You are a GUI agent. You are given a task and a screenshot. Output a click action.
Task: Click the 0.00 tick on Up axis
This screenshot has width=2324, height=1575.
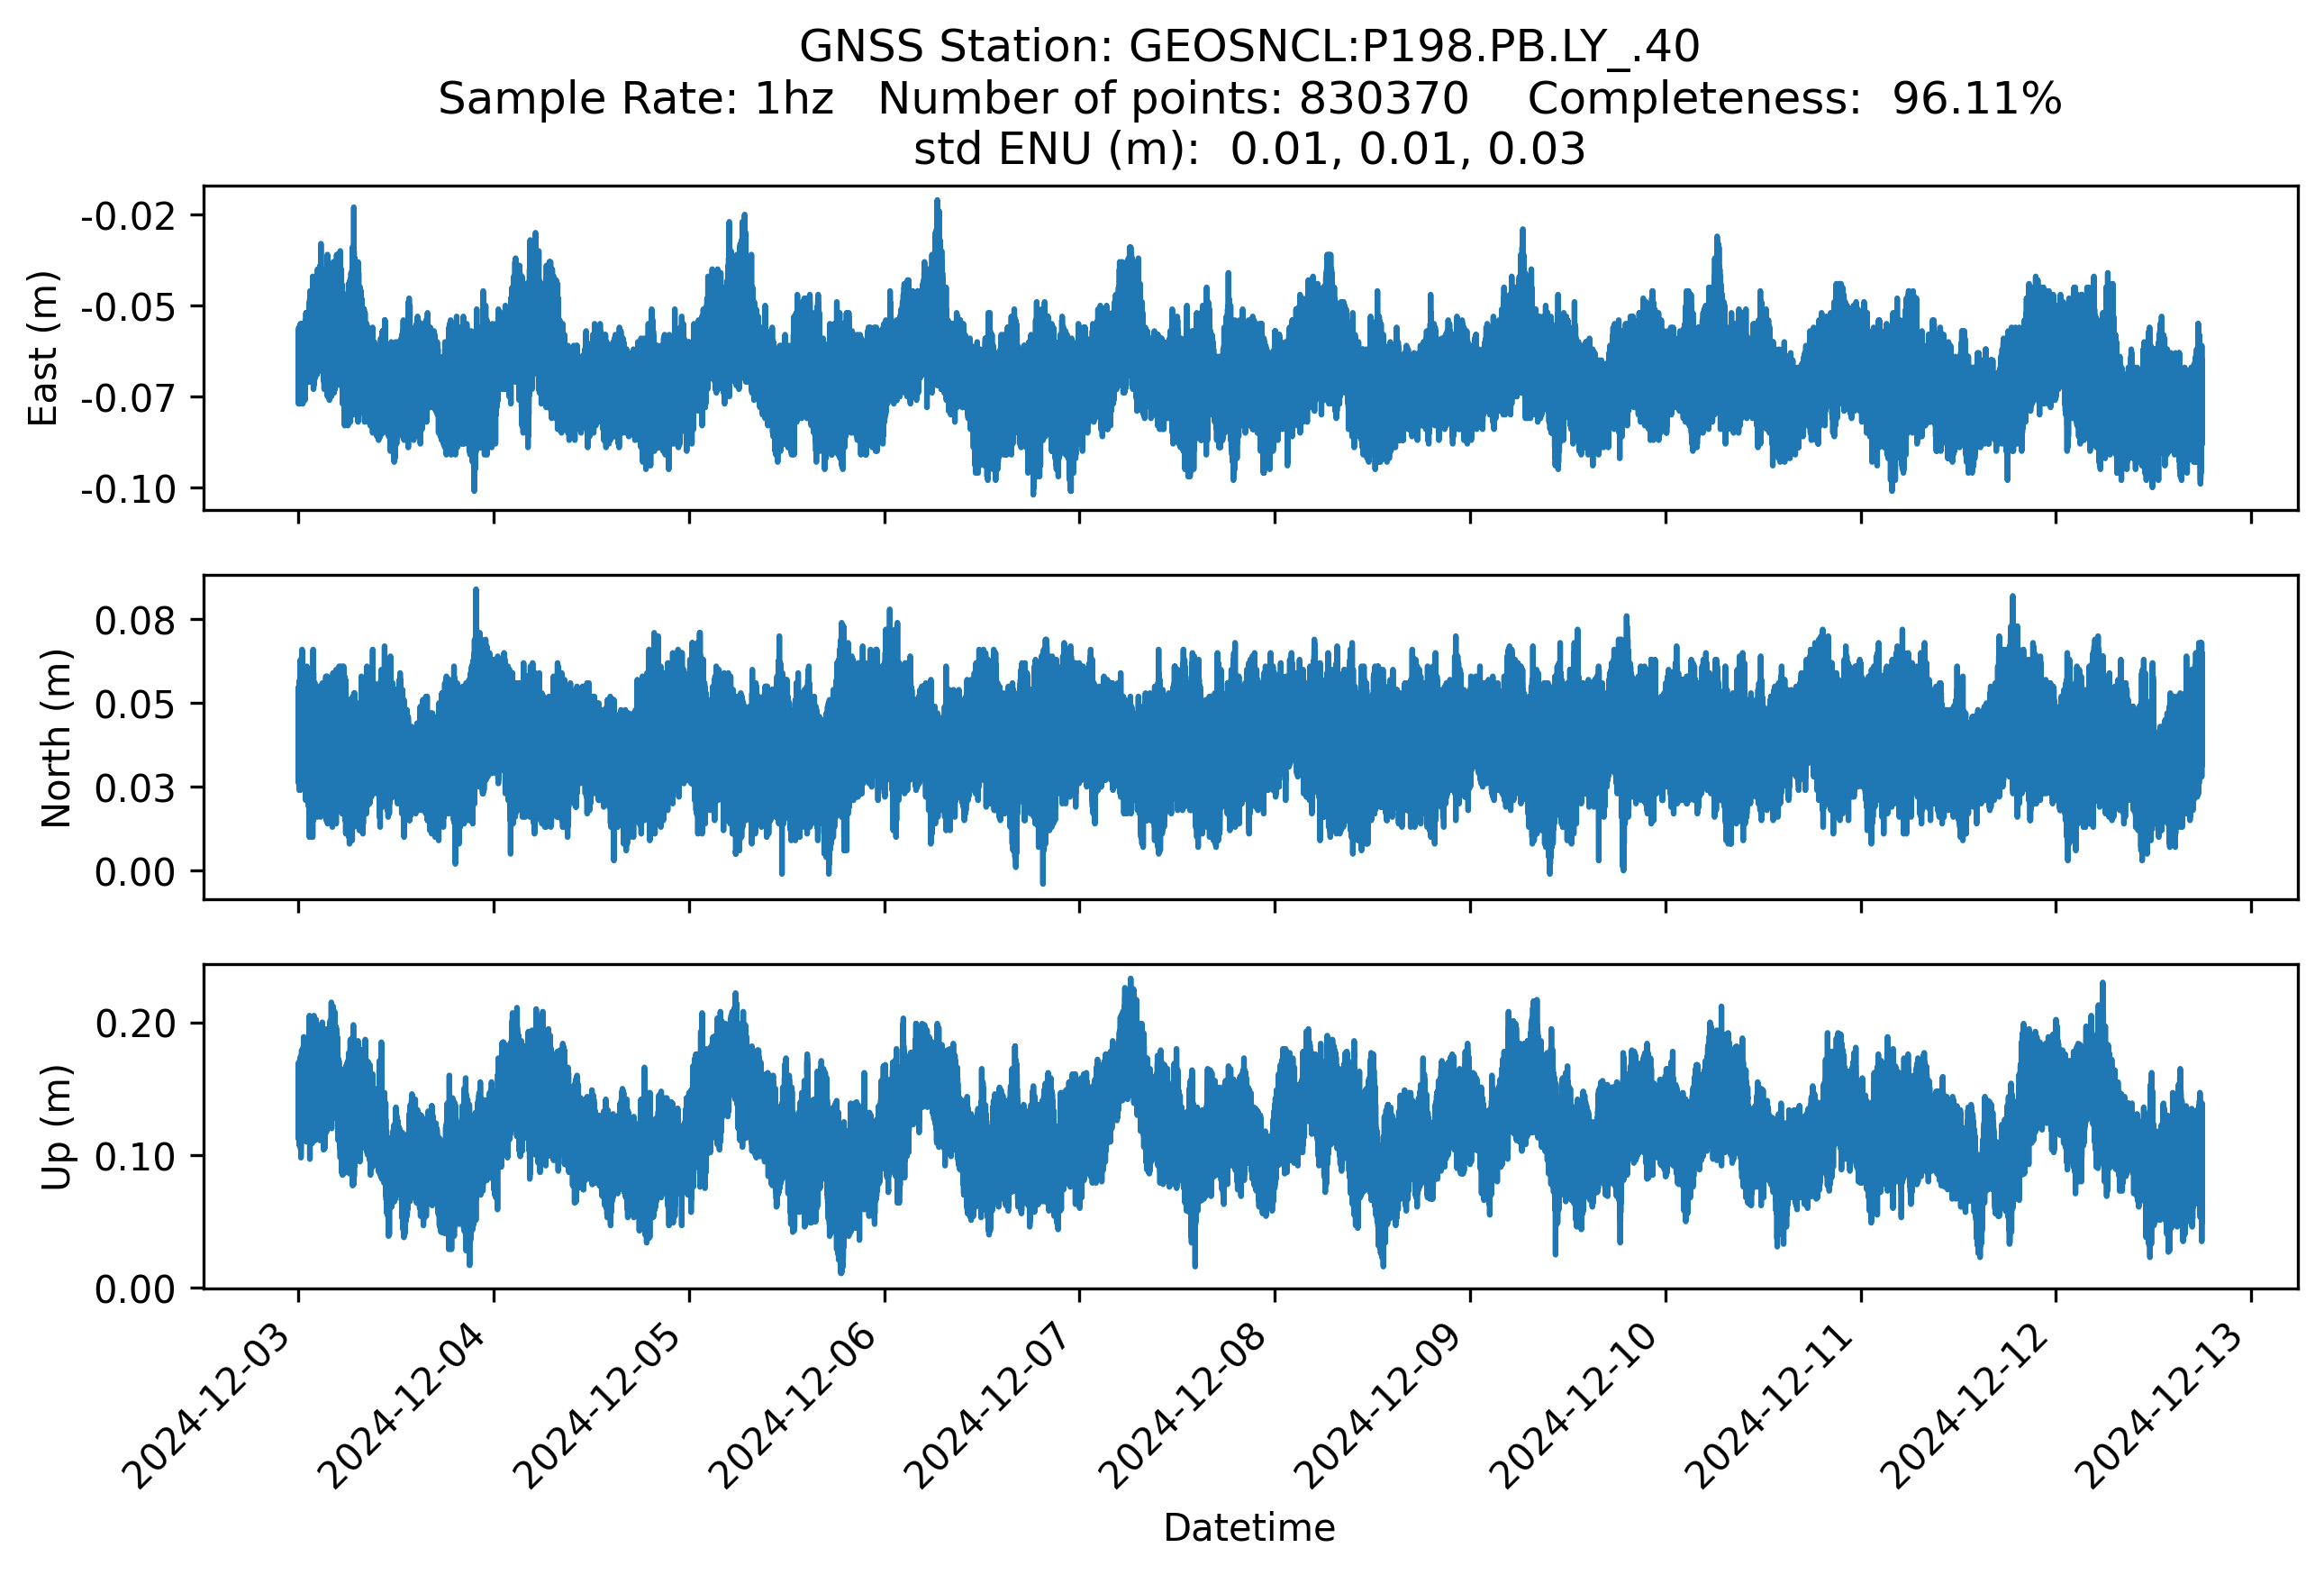pos(135,1290)
